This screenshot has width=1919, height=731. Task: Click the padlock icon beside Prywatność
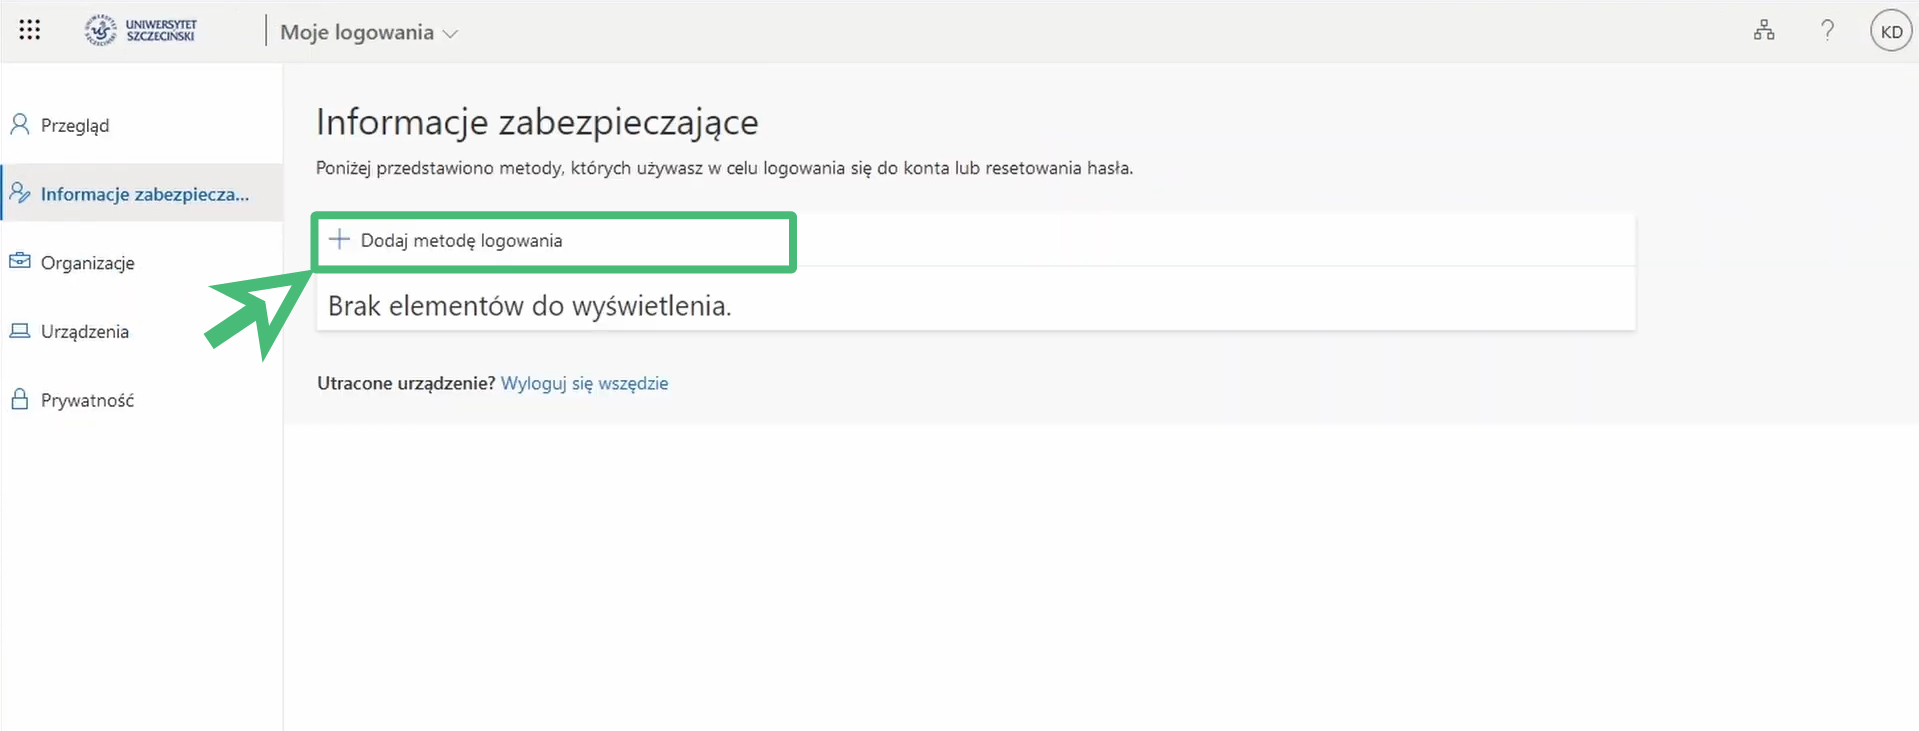pyautogui.click(x=20, y=400)
